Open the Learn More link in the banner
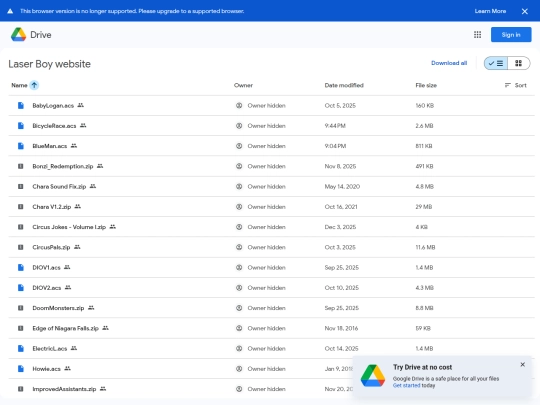The image size is (540, 405). pyautogui.click(x=490, y=11)
